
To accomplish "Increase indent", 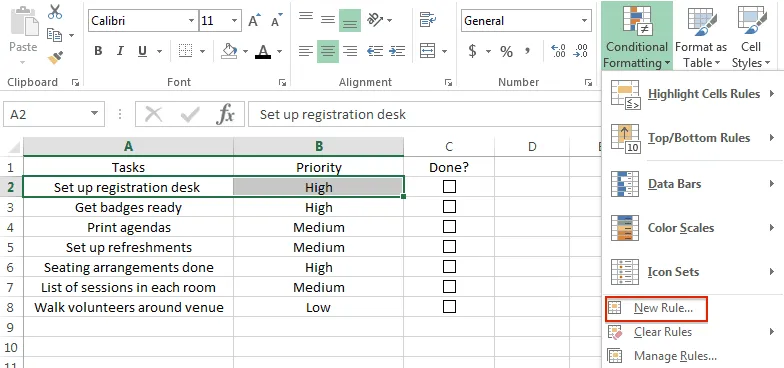I will click(397, 51).
